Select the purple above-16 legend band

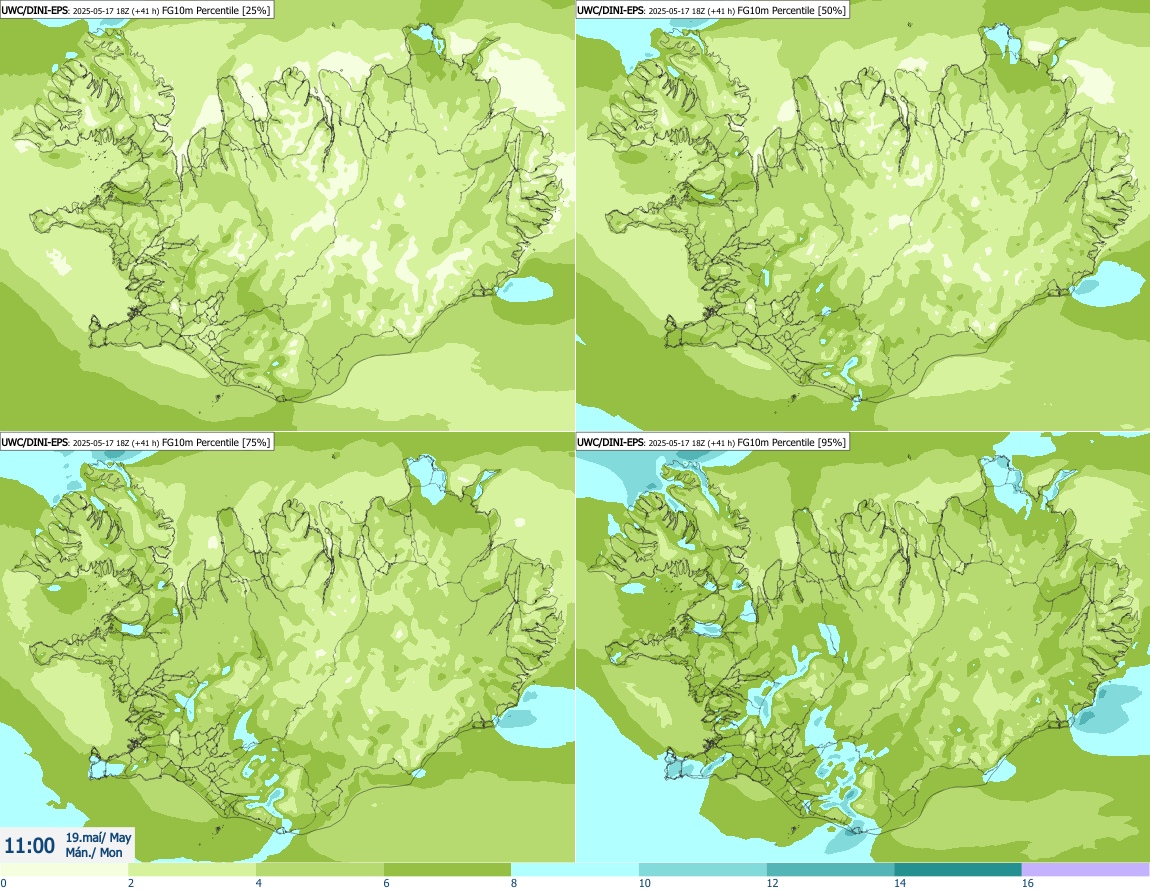coord(1085,869)
